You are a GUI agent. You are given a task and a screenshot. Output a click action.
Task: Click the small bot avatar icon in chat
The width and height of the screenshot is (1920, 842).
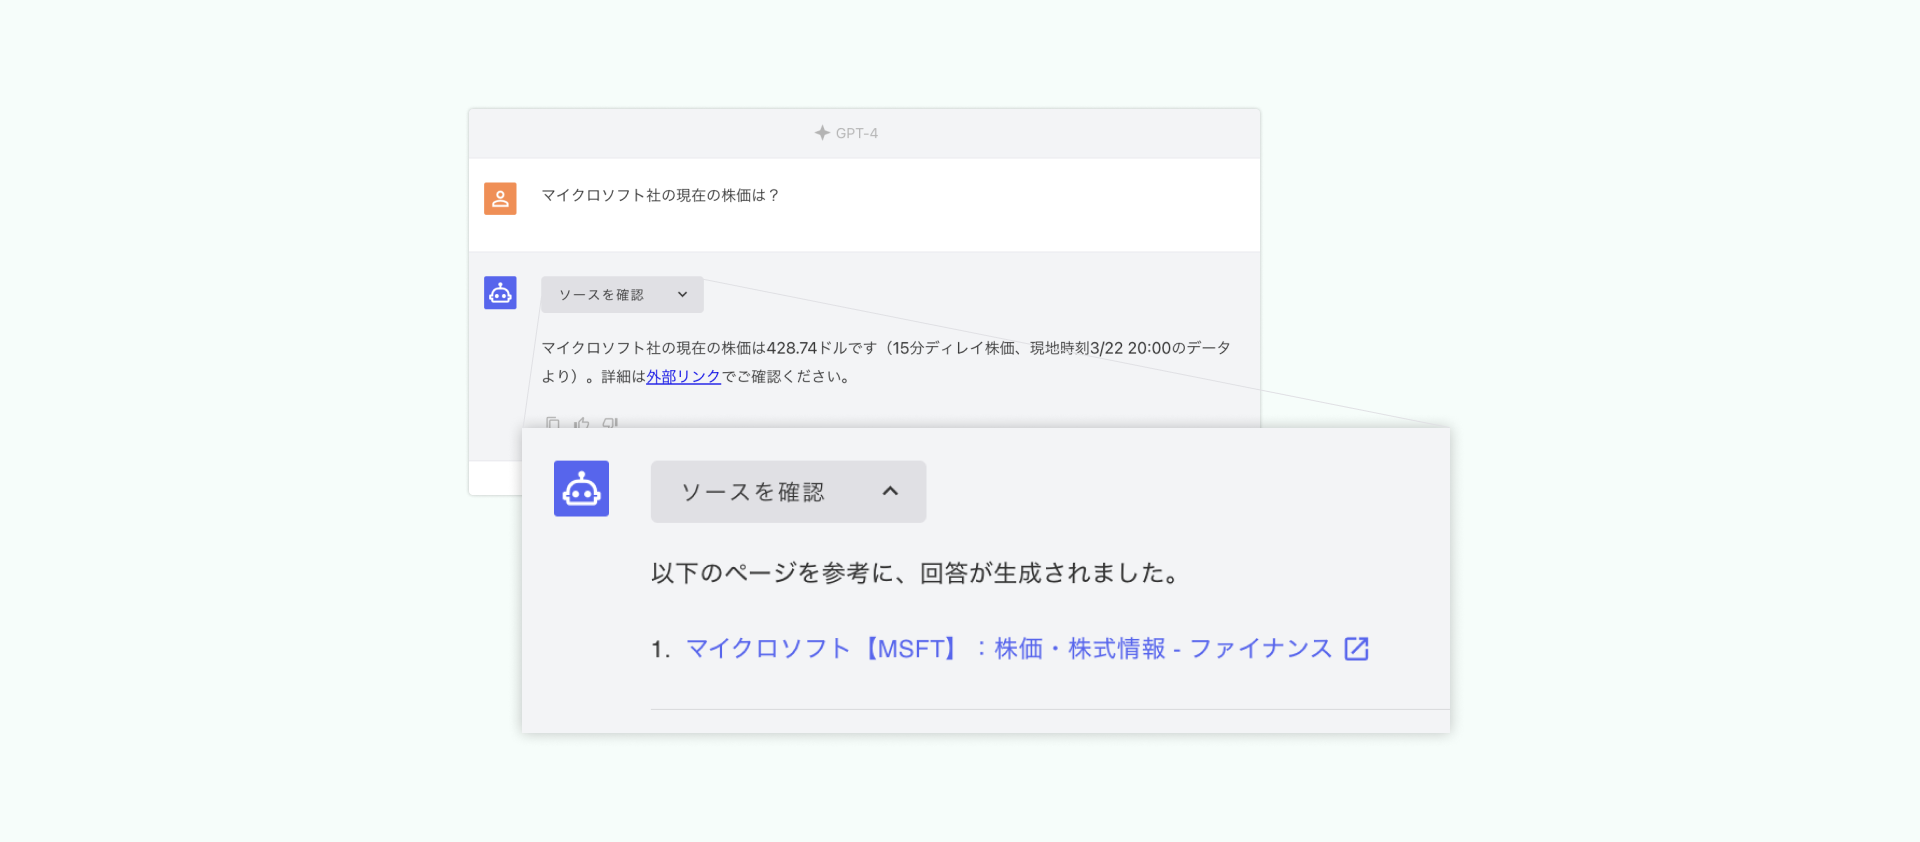point(500,293)
